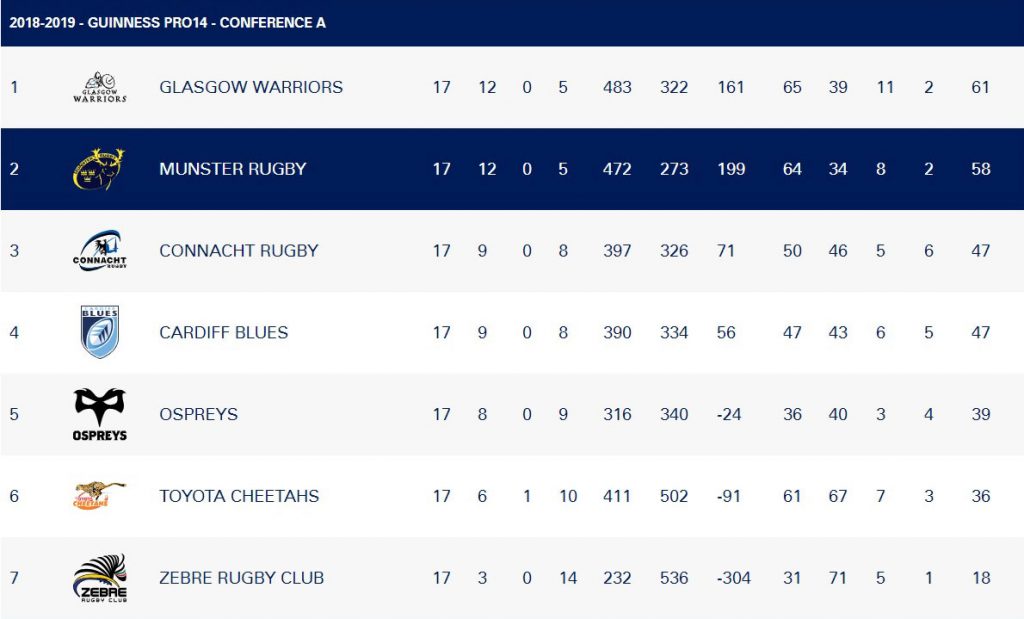Click the Glasgow Warriors team logo
Viewport: 1024px width, 619px height.
tap(99, 87)
